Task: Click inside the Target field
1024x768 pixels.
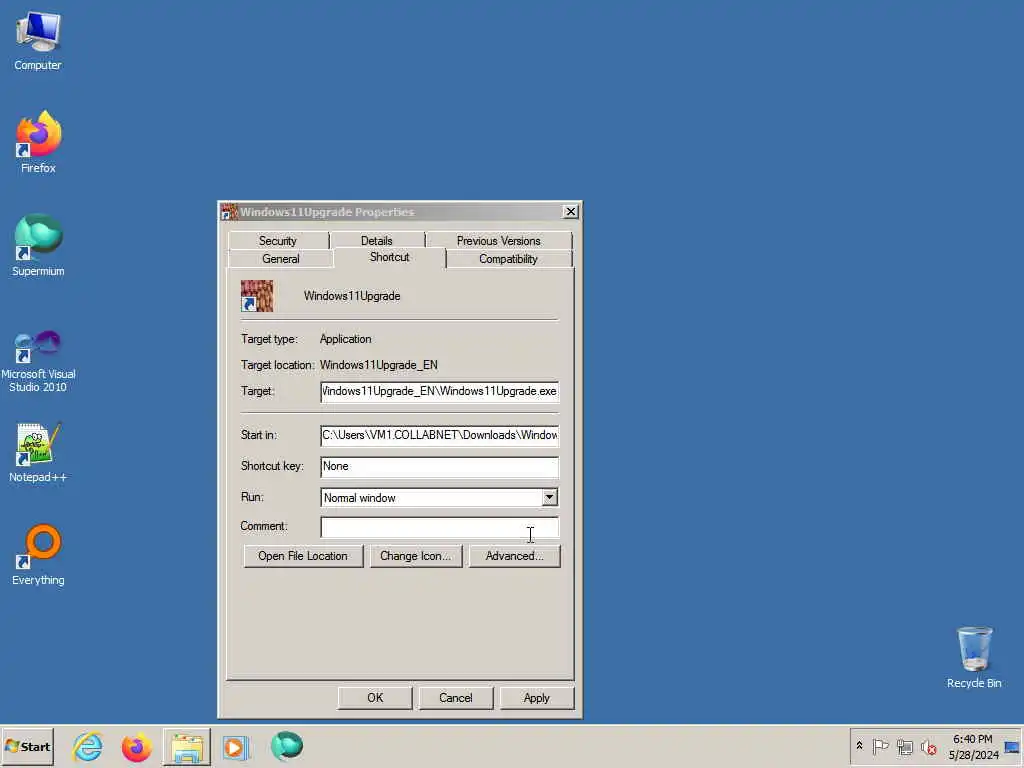Action: pyautogui.click(x=440, y=391)
